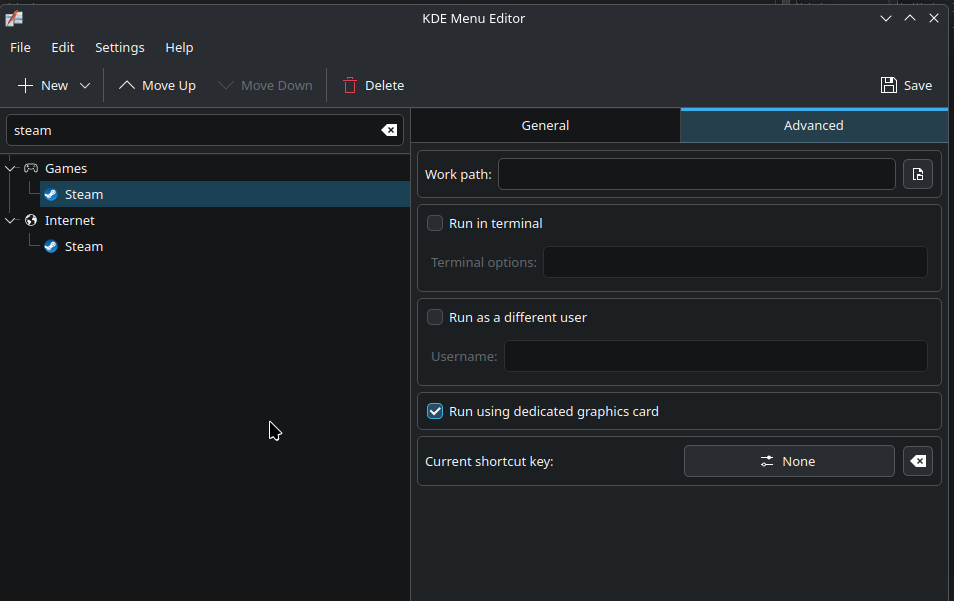Click the Internet globe category icon
The image size is (954, 601).
click(x=31, y=220)
